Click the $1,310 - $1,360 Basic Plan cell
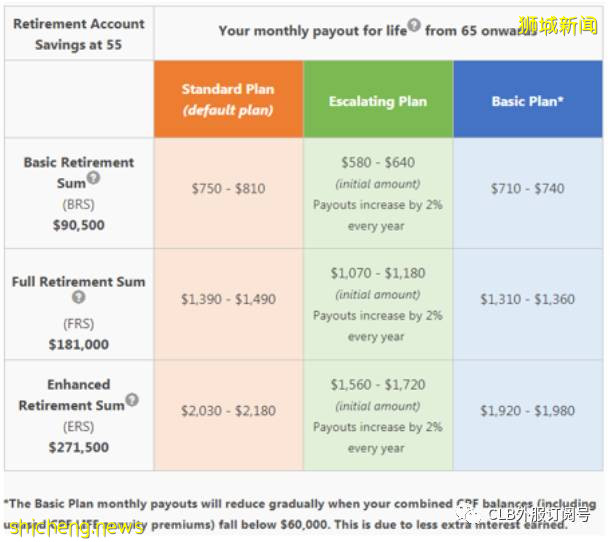Screen dimensions: 610x542 click(x=528, y=299)
